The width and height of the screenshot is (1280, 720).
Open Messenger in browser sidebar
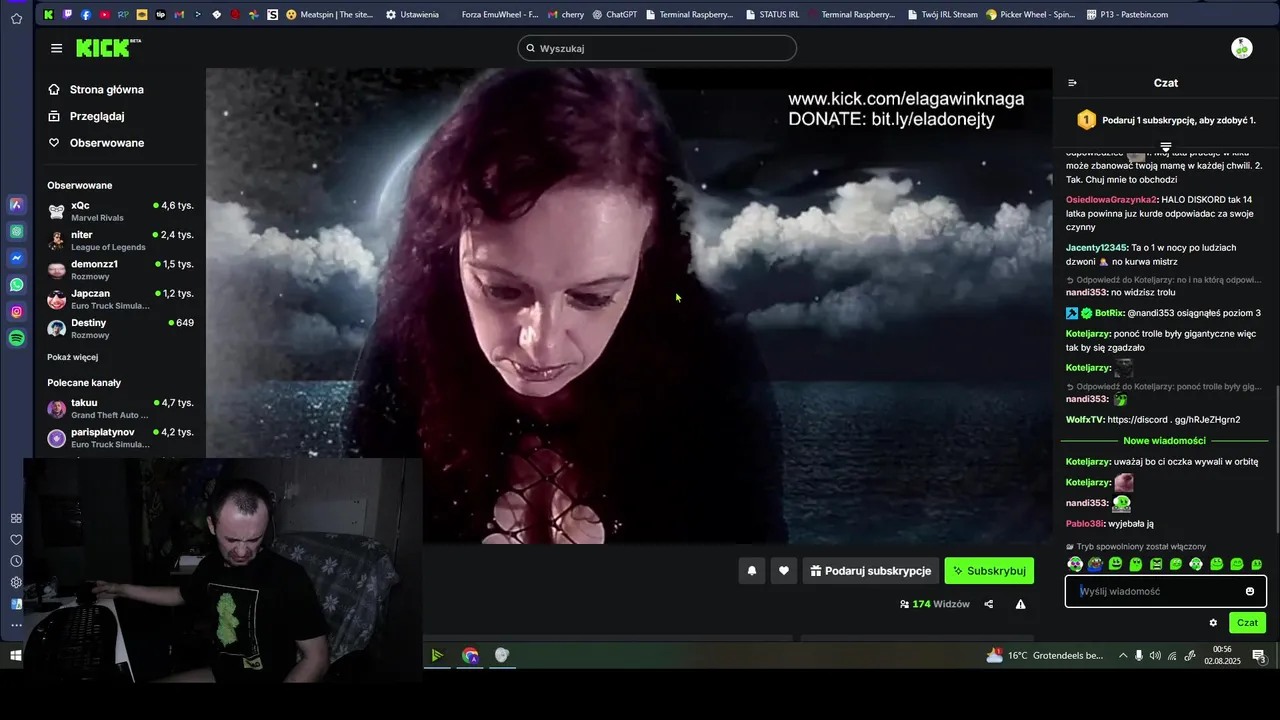click(17, 258)
